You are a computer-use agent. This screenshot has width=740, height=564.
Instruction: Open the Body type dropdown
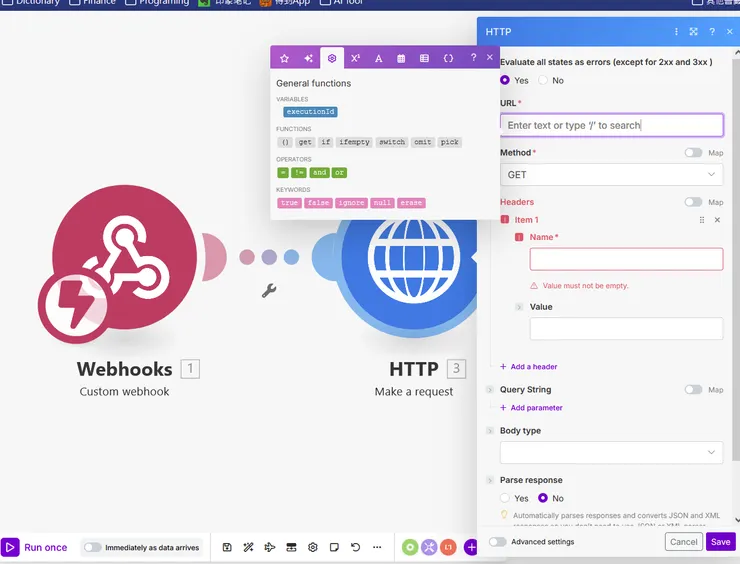(x=612, y=453)
